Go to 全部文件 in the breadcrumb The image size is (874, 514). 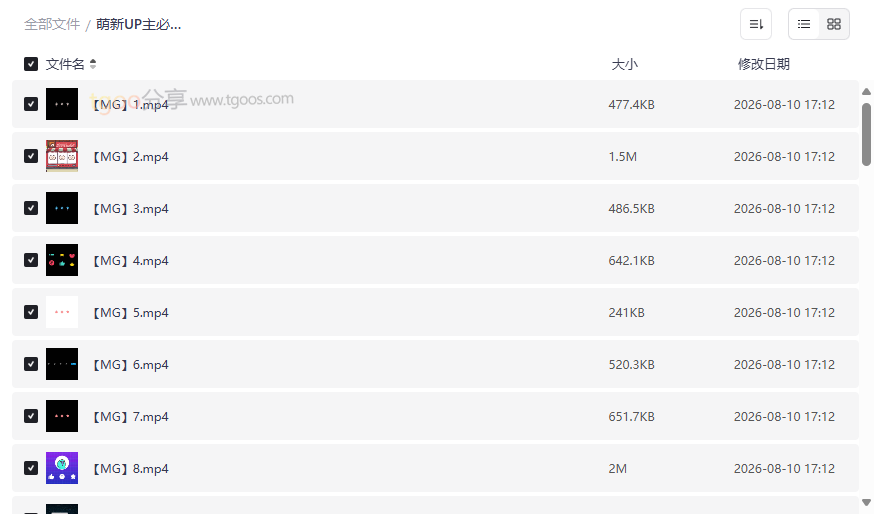pos(52,25)
